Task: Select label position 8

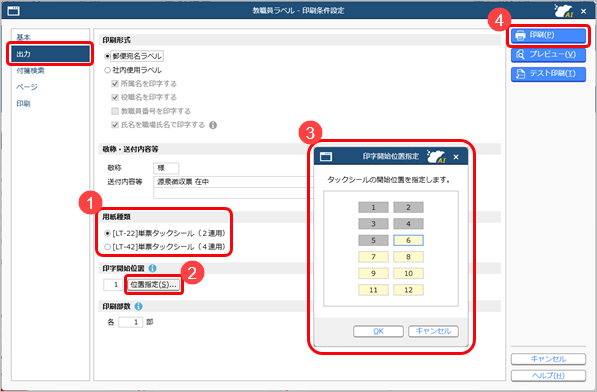Action: pos(408,257)
